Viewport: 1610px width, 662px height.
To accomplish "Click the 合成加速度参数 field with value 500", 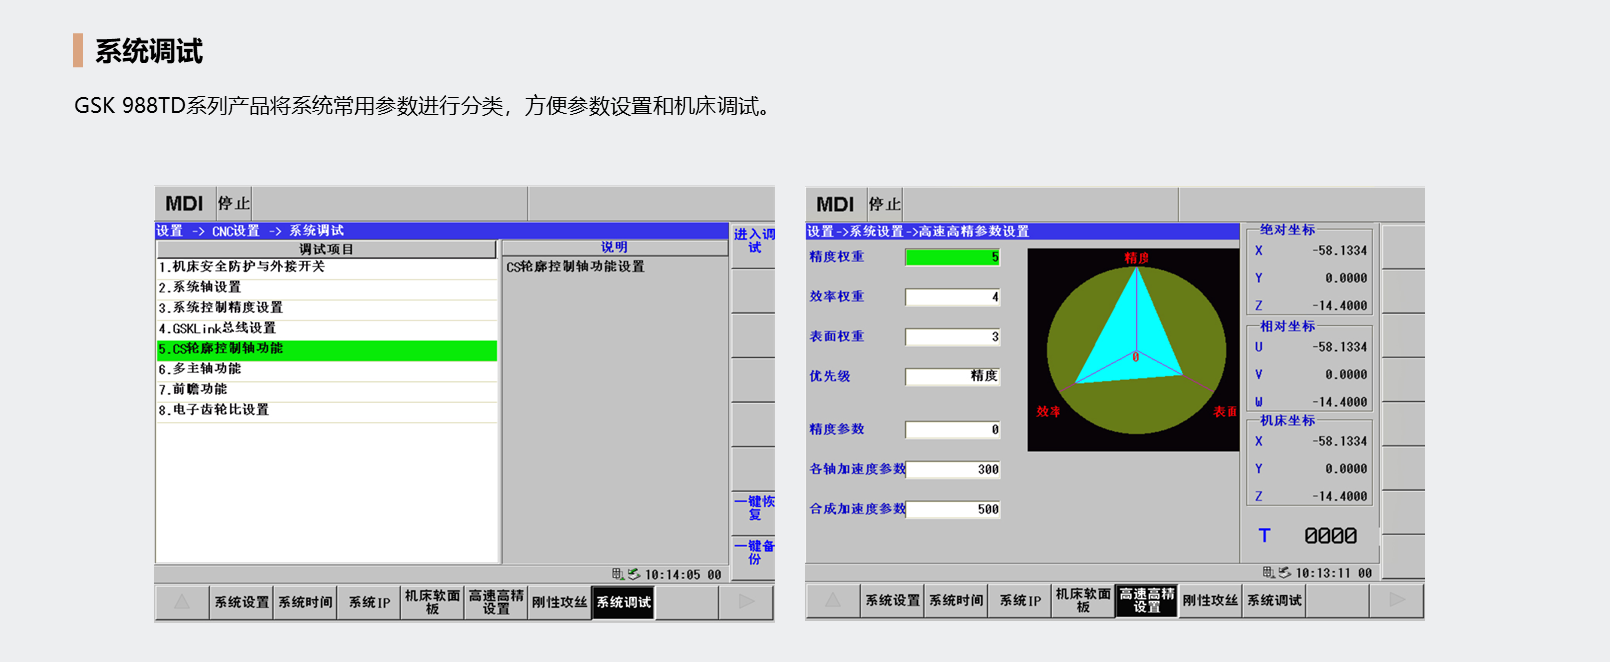I will 952,509.
